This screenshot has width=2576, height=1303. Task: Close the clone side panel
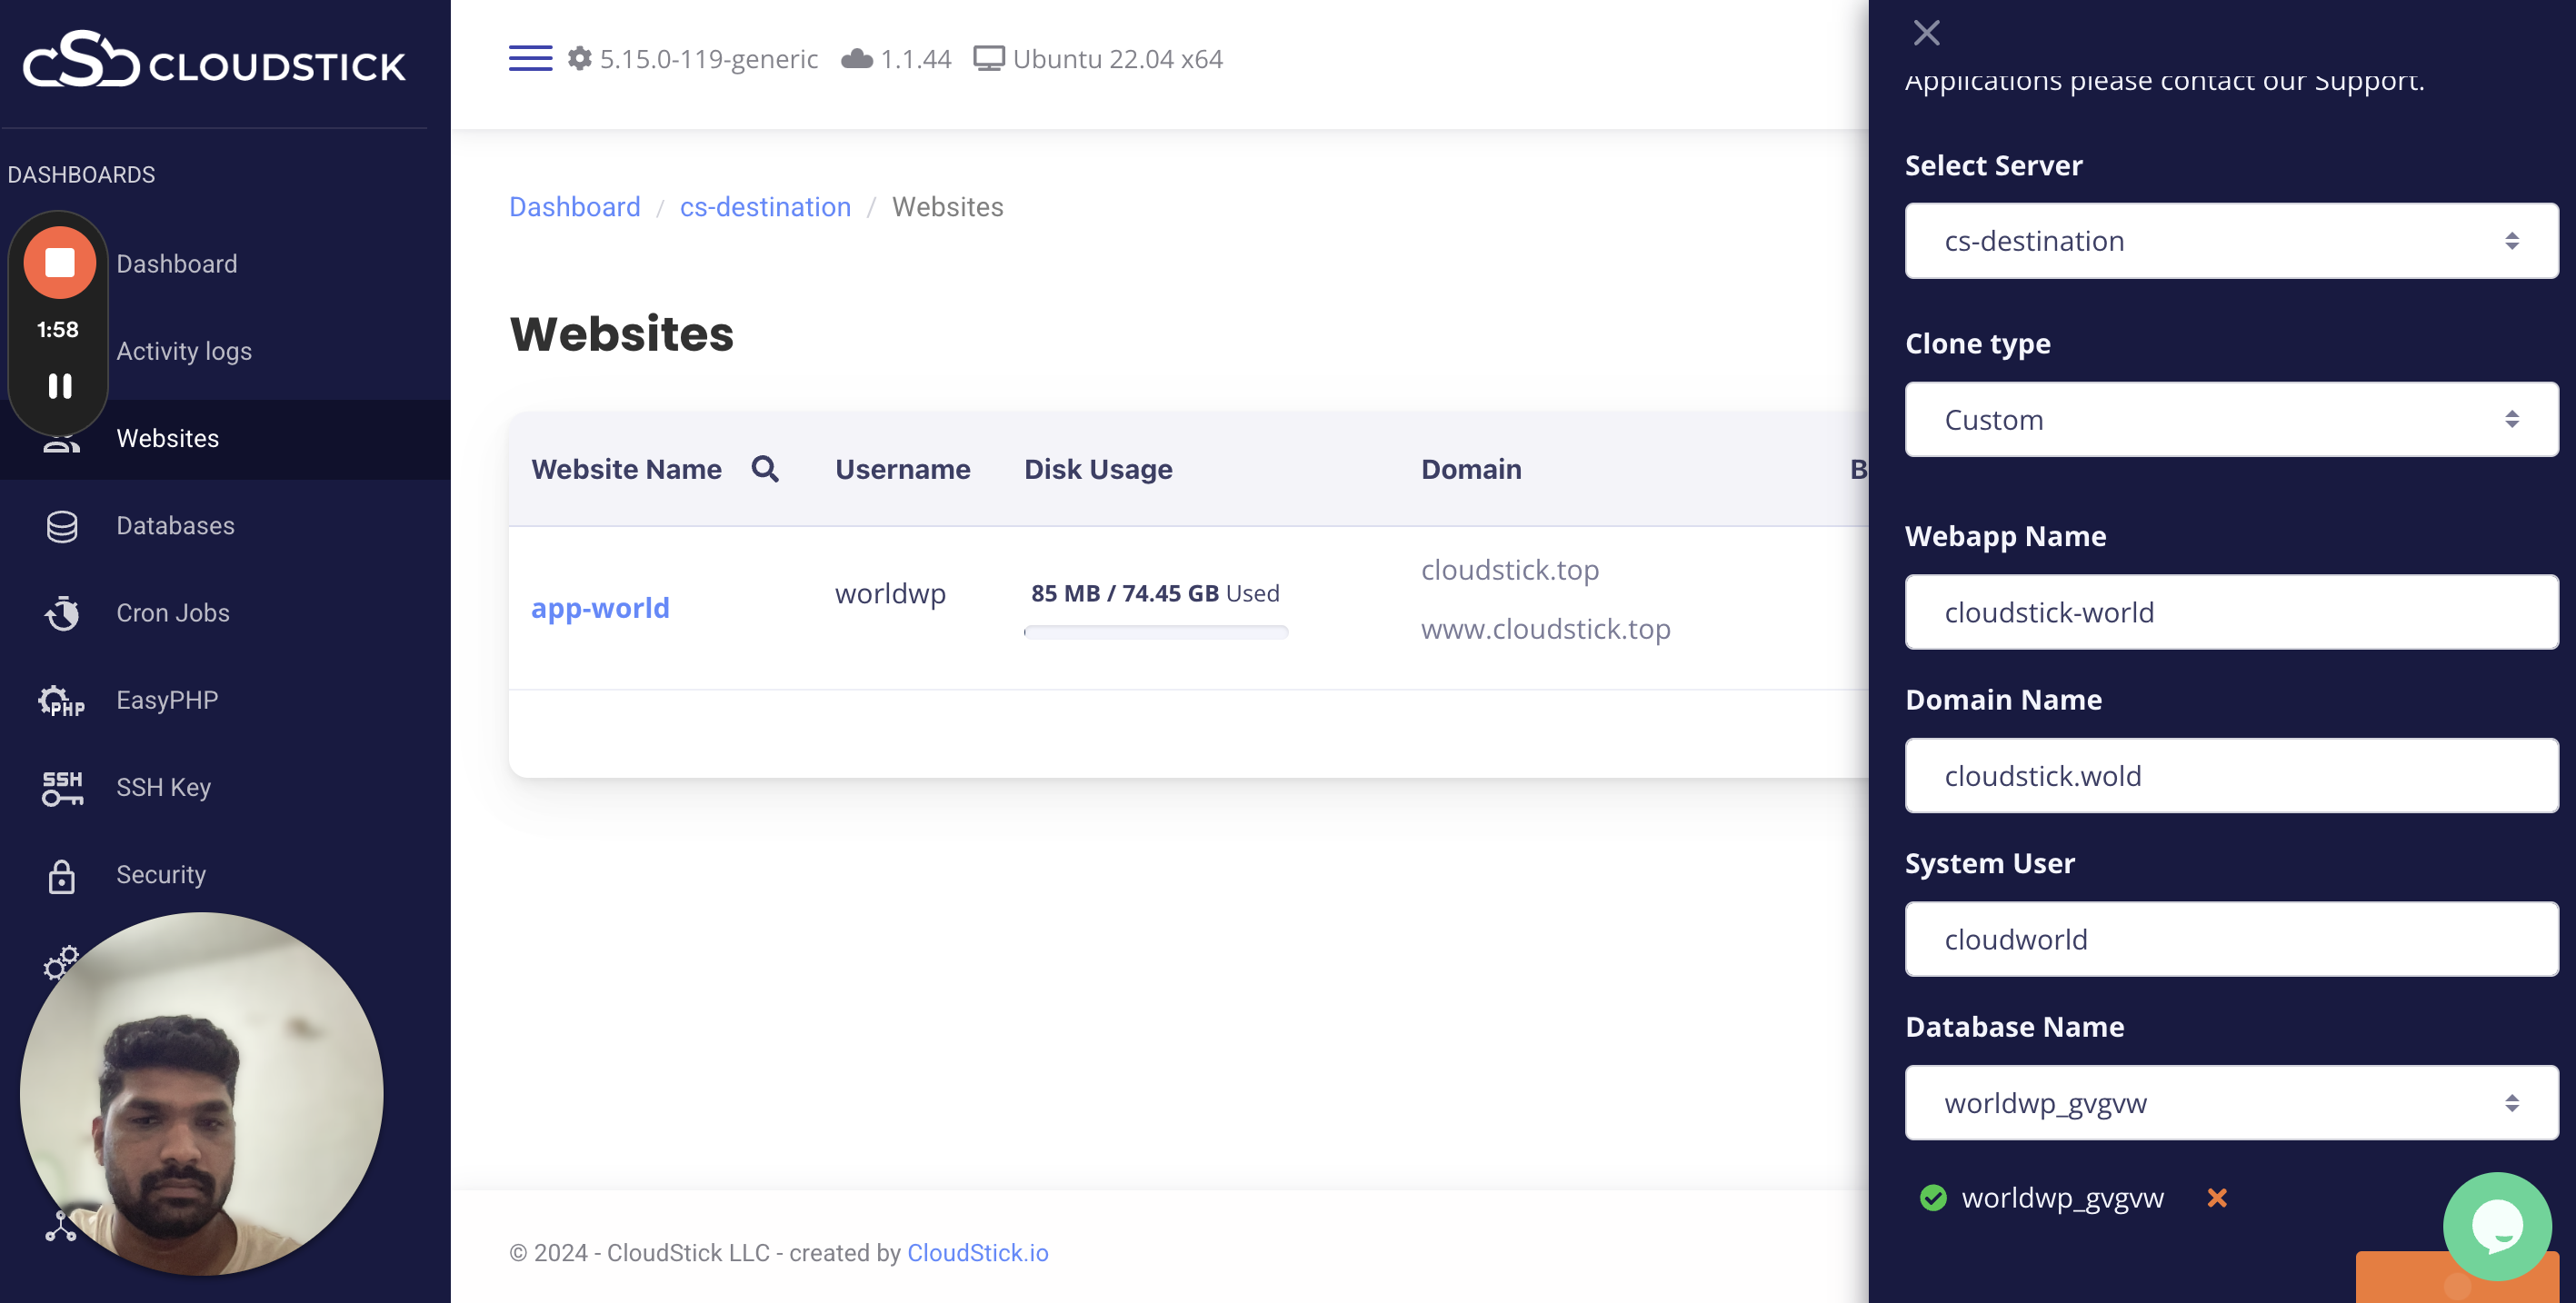point(1926,33)
